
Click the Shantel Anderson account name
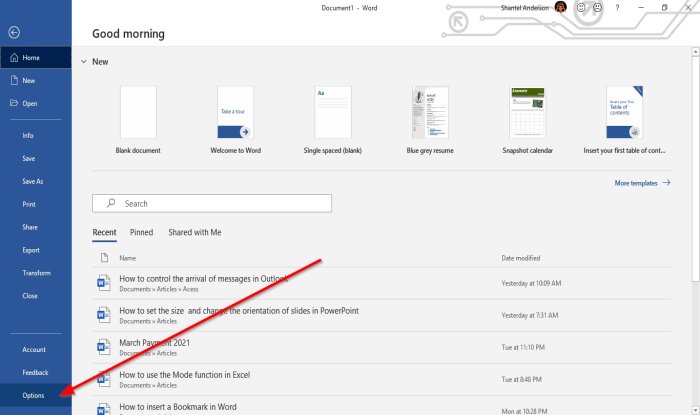tap(525, 8)
